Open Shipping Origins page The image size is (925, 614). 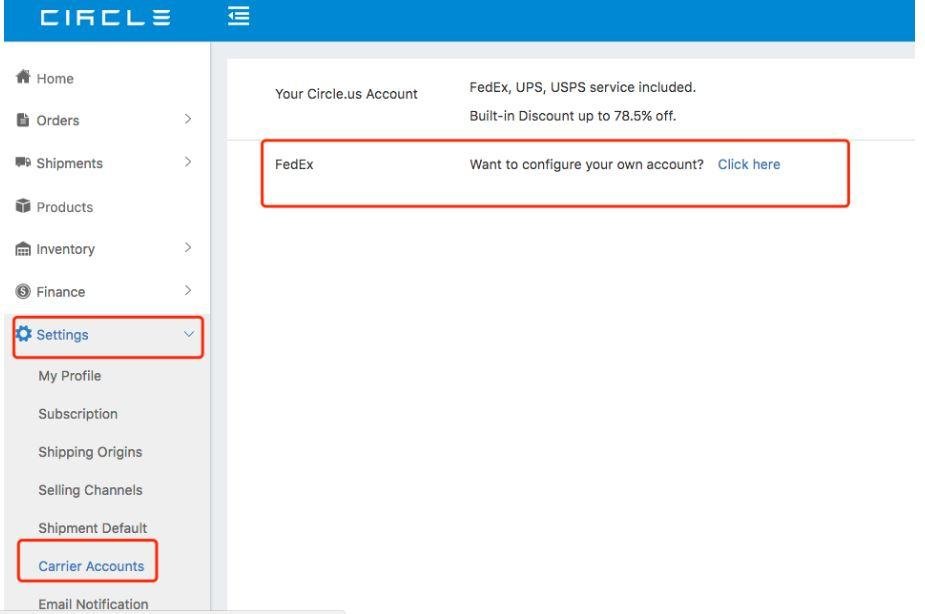point(90,452)
